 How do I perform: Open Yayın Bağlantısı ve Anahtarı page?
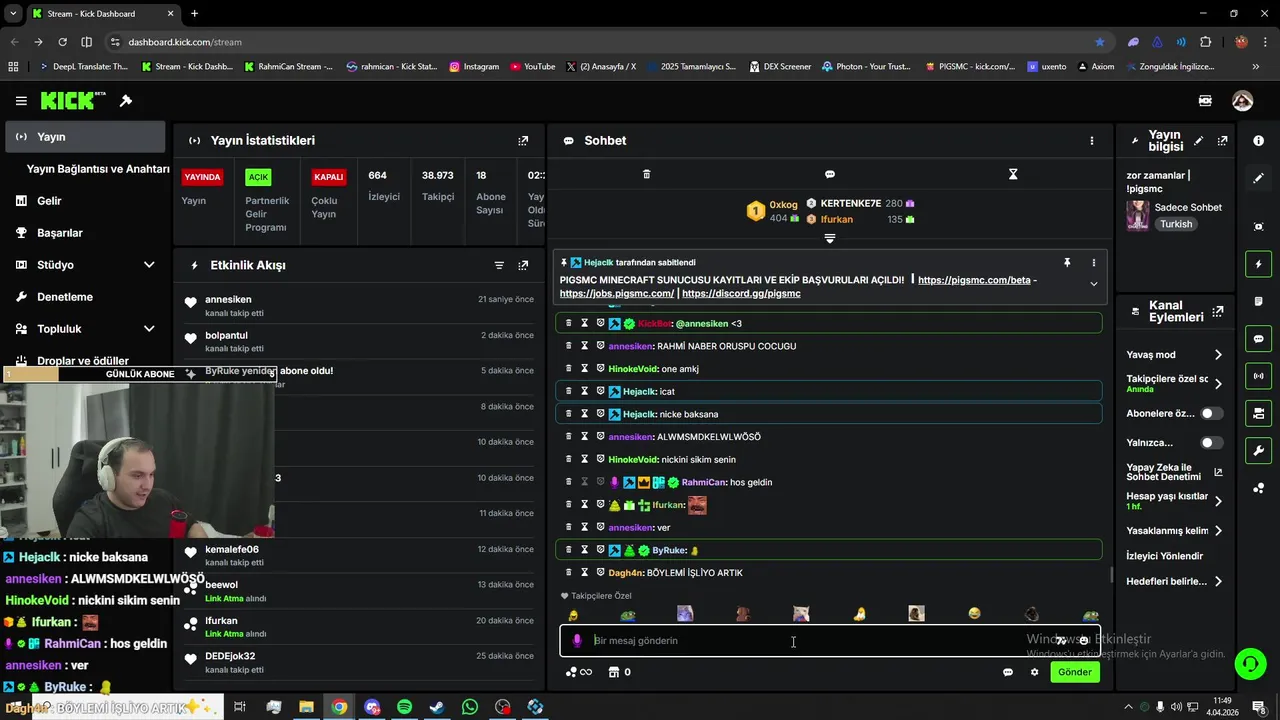pyautogui.click(x=97, y=169)
